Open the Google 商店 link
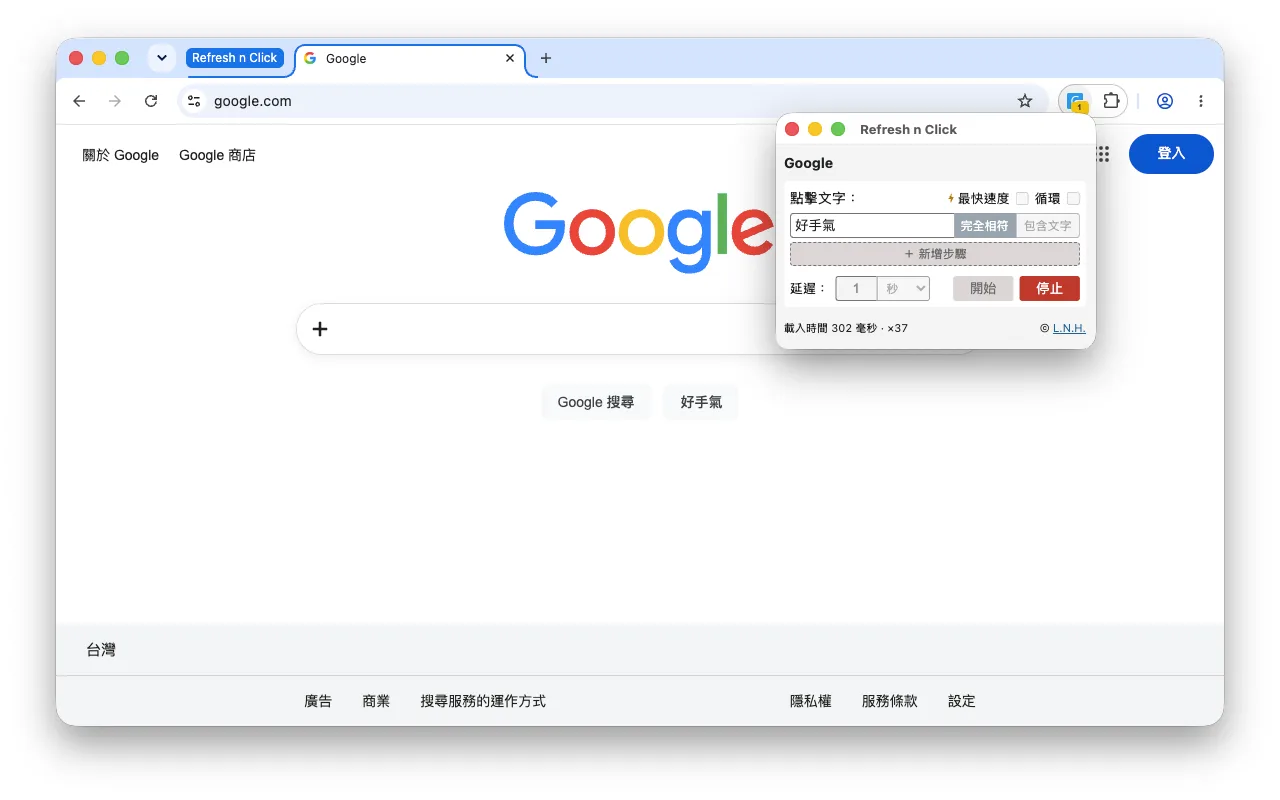The height and width of the screenshot is (800, 1280). [x=217, y=155]
